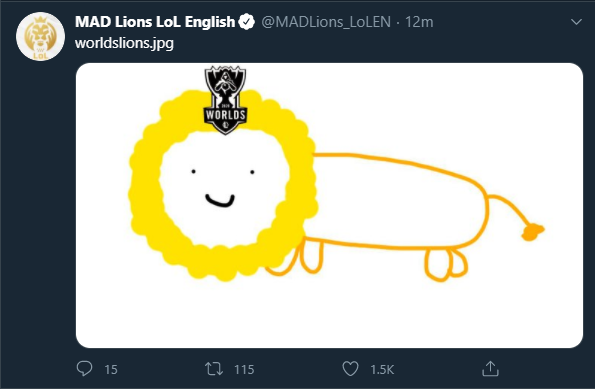Viewport: 595px width, 389px height.
Task: Expand the tweet options chevron
Action: pyautogui.click(x=576, y=22)
